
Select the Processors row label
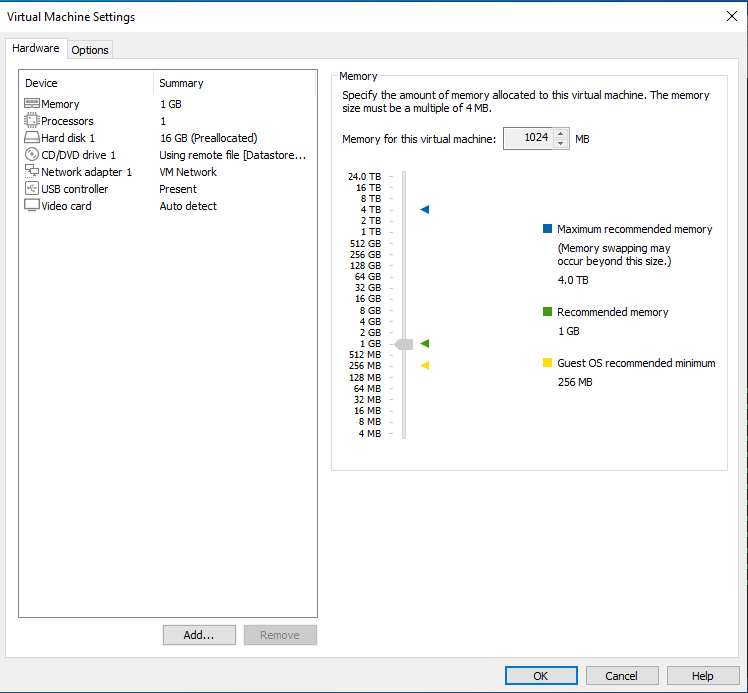[x=67, y=121]
